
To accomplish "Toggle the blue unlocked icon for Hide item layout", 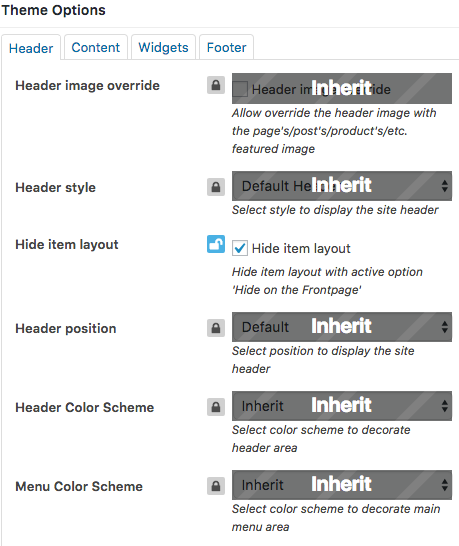I will tap(216, 244).
